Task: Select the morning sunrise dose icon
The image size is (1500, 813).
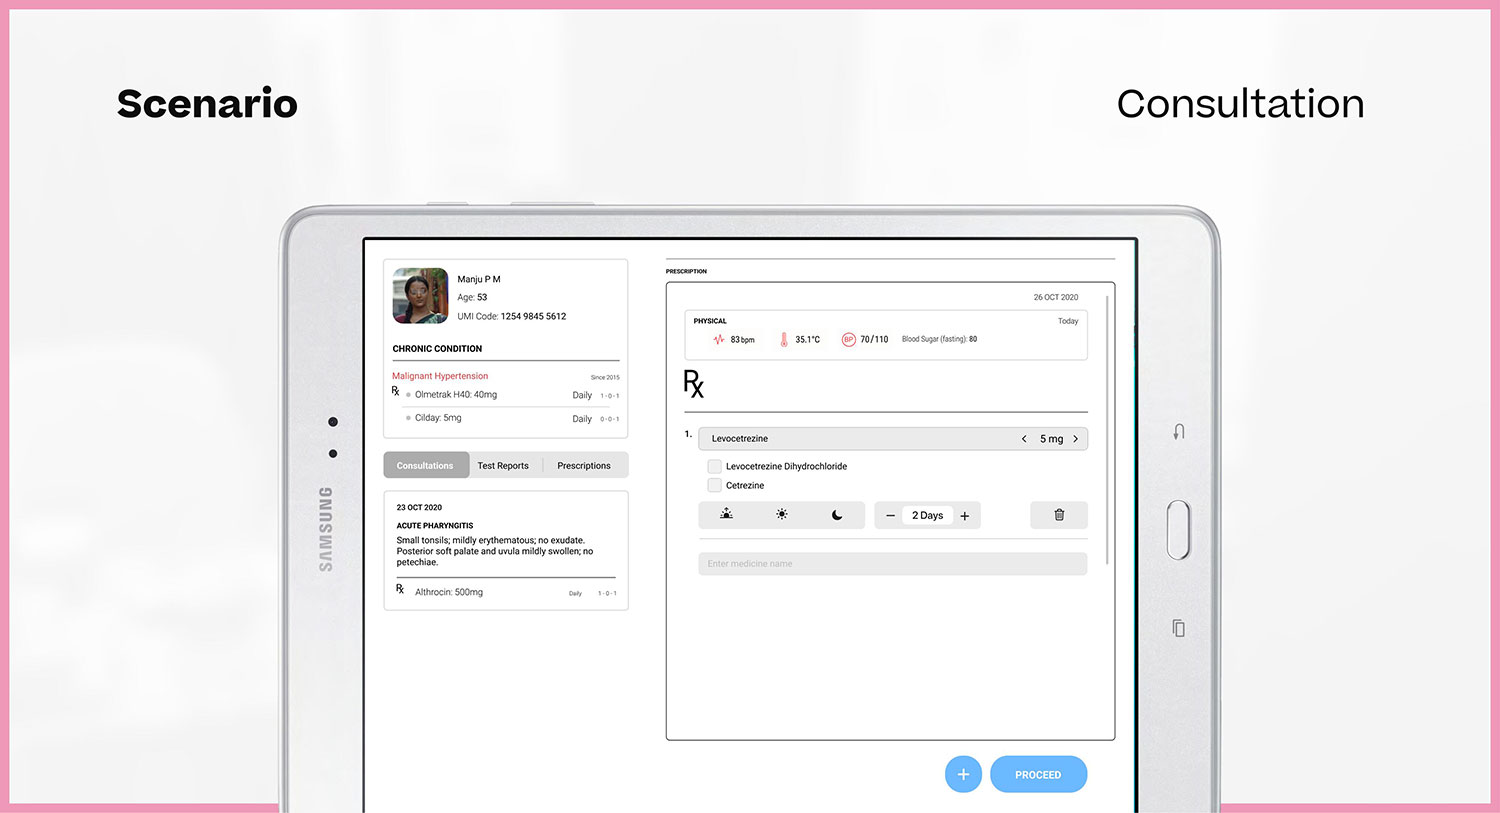Action: [727, 515]
